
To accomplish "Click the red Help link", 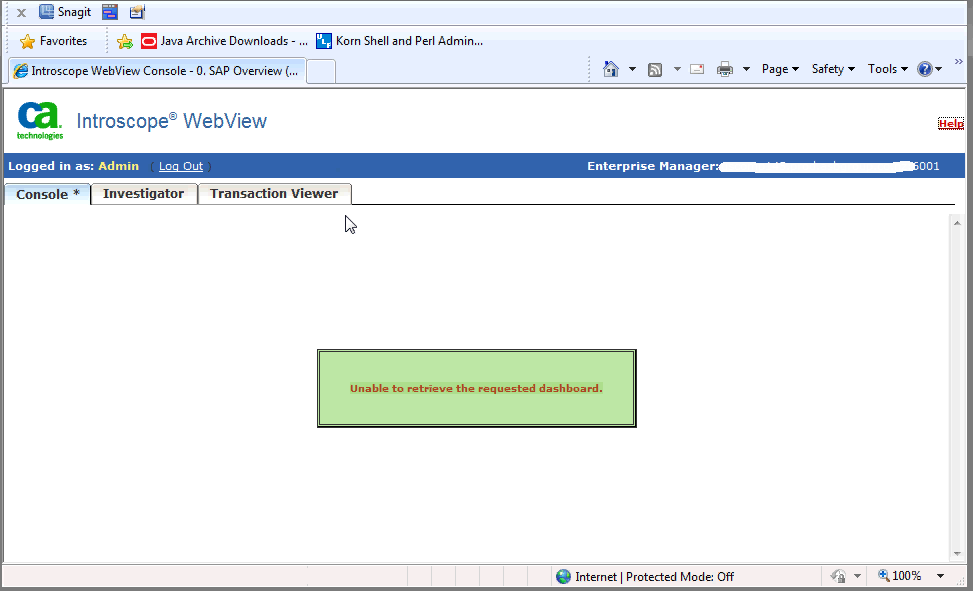I will click(951, 124).
